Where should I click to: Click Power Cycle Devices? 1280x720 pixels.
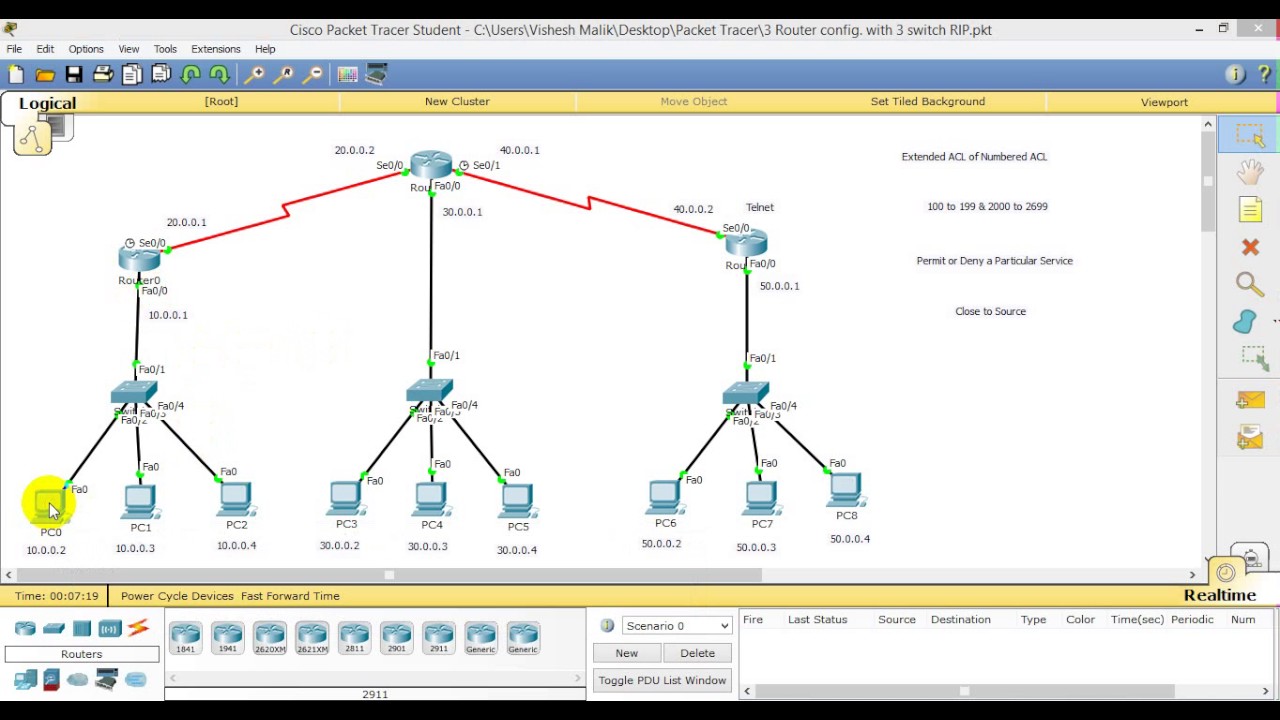pos(177,596)
